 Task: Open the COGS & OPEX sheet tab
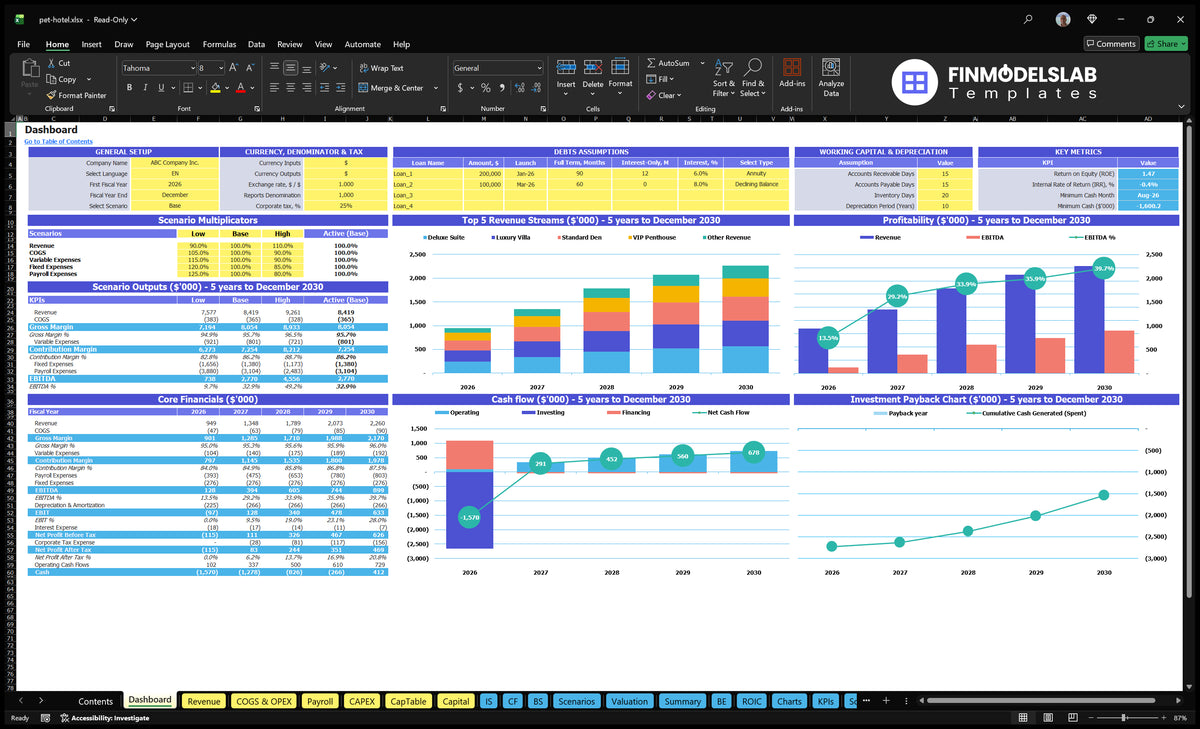[264, 701]
